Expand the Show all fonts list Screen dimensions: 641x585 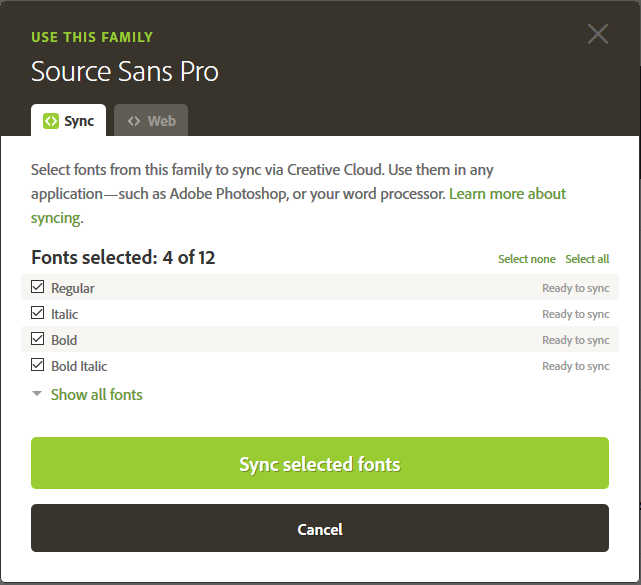click(x=96, y=394)
